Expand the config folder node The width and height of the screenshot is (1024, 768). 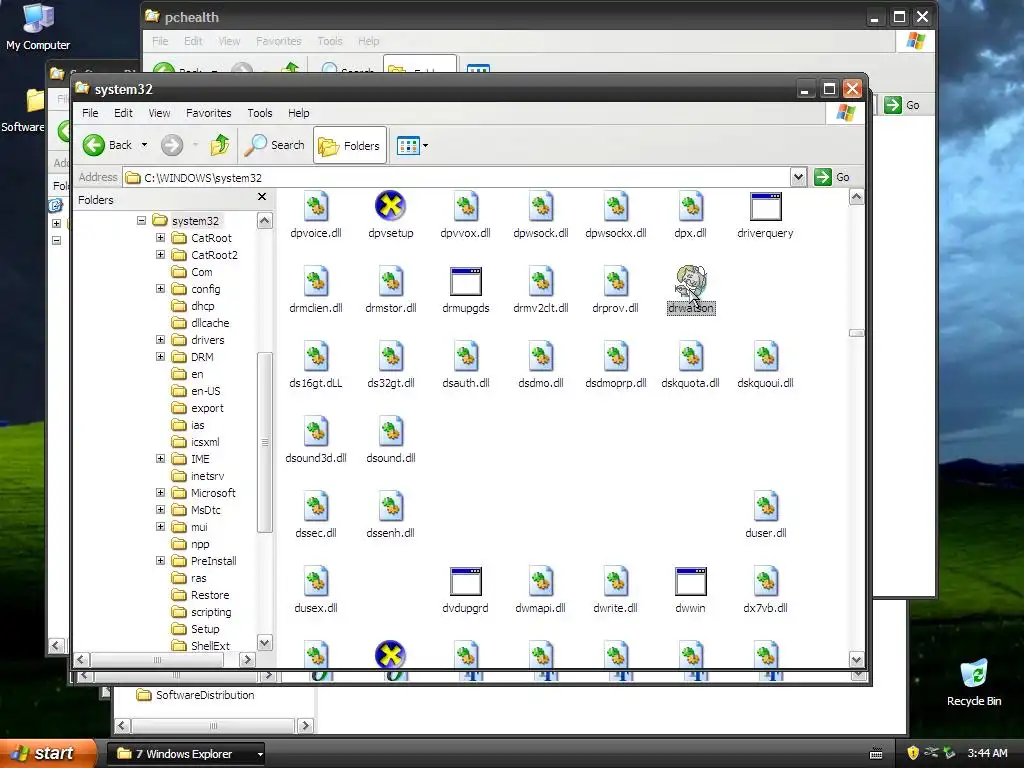pyautogui.click(x=160, y=288)
